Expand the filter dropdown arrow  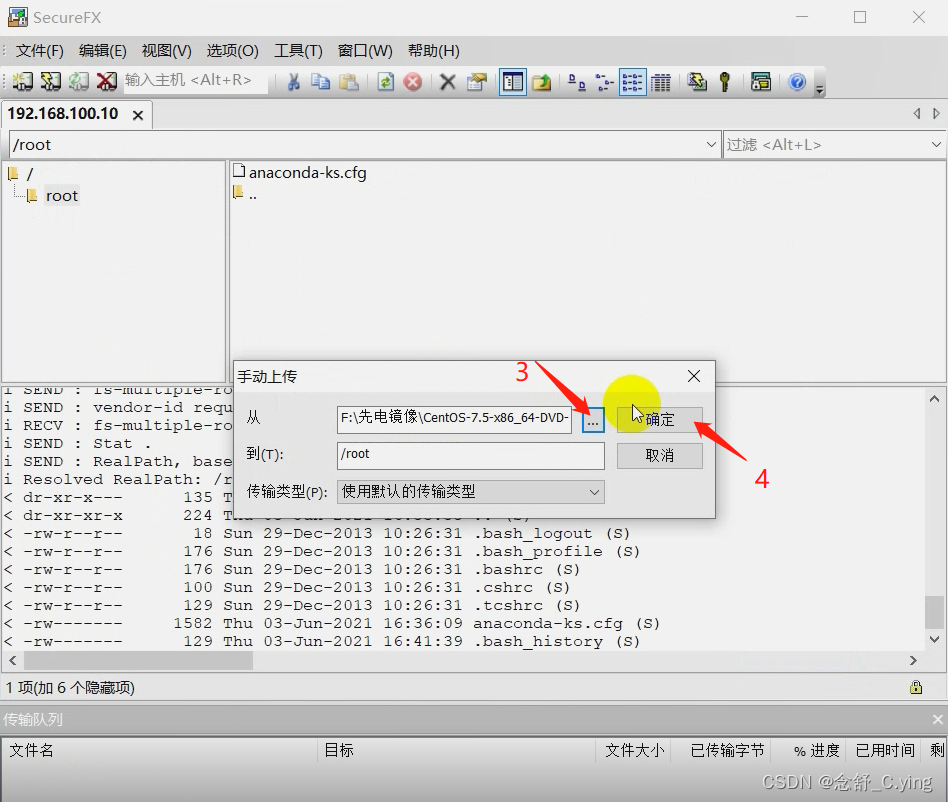click(936, 144)
